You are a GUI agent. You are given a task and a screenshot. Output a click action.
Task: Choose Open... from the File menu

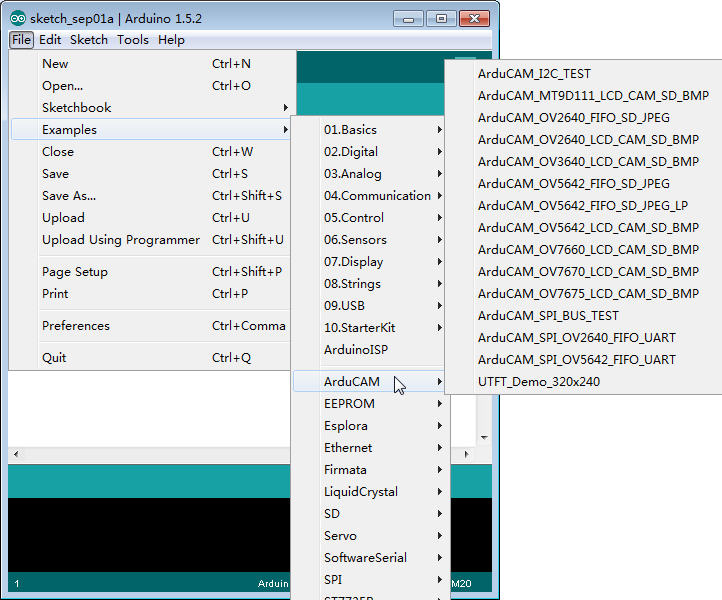coord(150,86)
